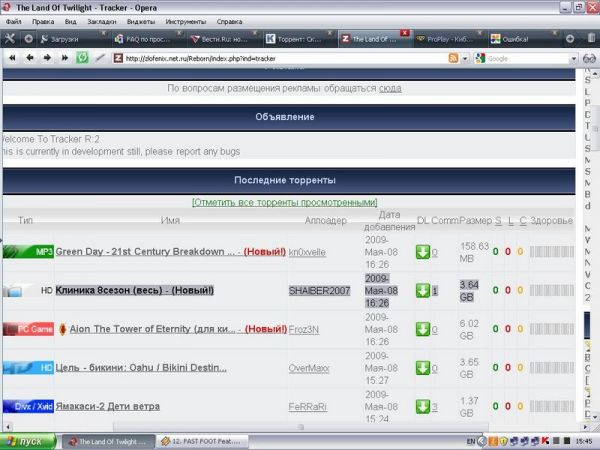This screenshot has height=450, width=600.
Task: Open the Закладки menu
Action: click(102, 22)
